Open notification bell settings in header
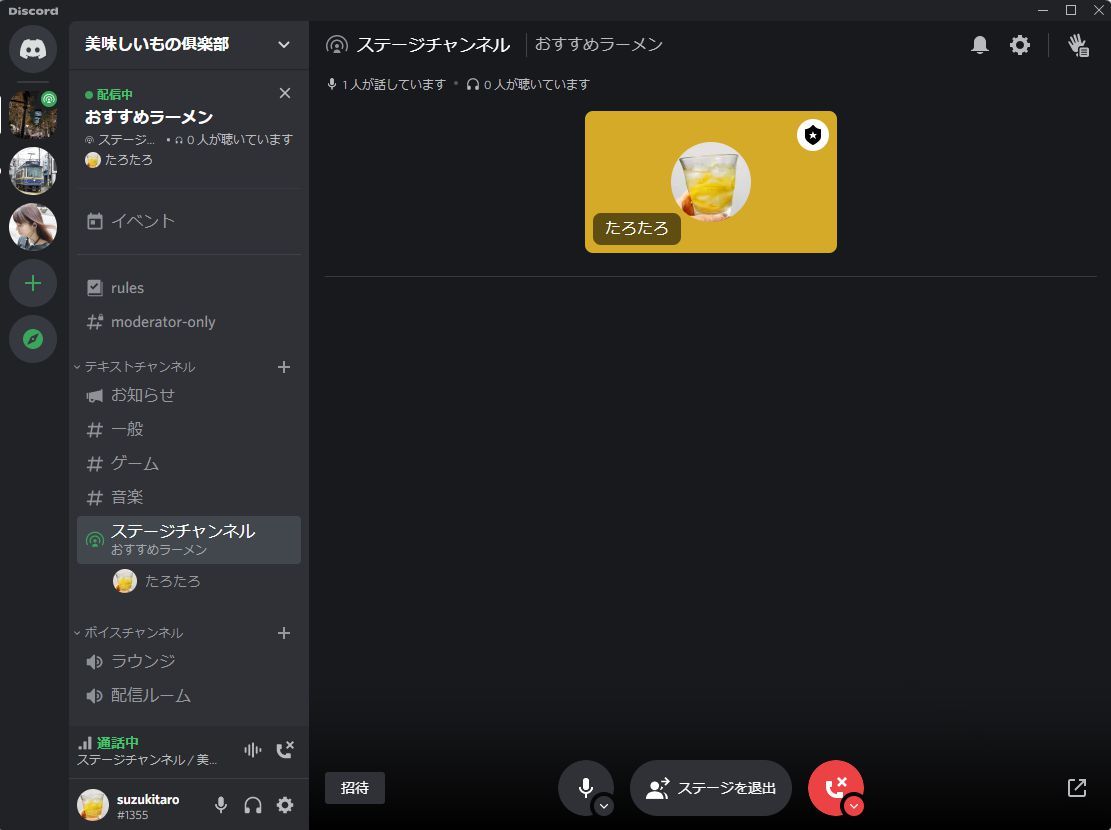Screen dimensions: 1111x830 (979, 45)
